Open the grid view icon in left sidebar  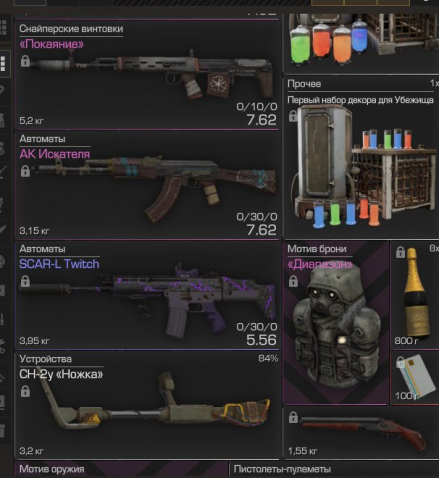pos(3,28)
